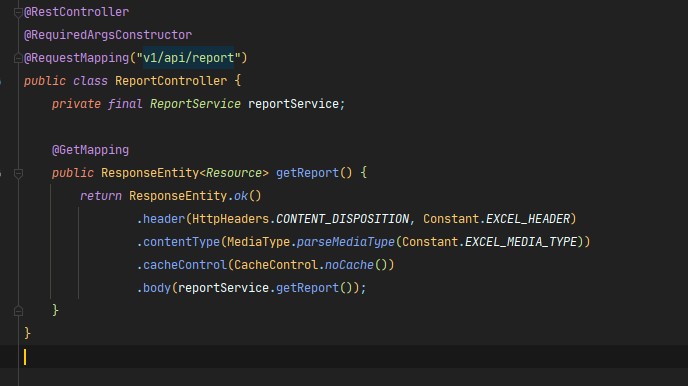Click the ReportService type in field declaration
The width and height of the screenshot is (688, 386).
(x=195, y=104)
